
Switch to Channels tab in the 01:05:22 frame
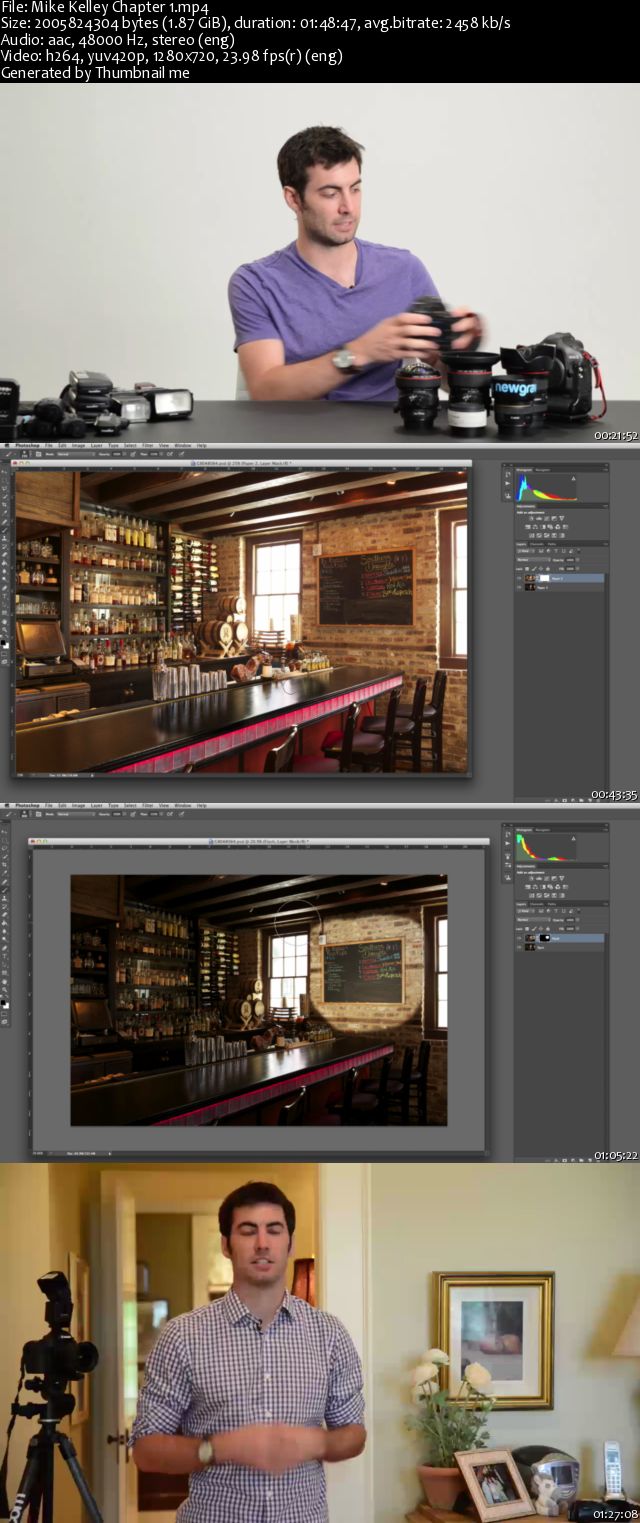(537, 904)
